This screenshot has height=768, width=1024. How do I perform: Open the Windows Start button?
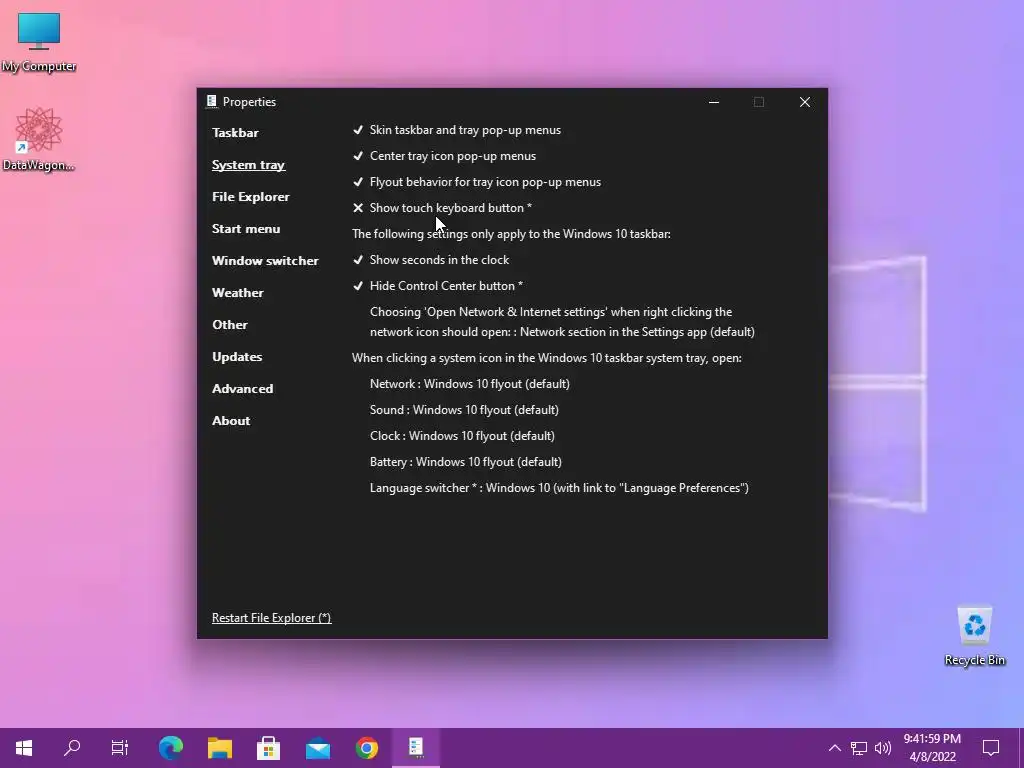pyautogui.click(x=24, y=748)
